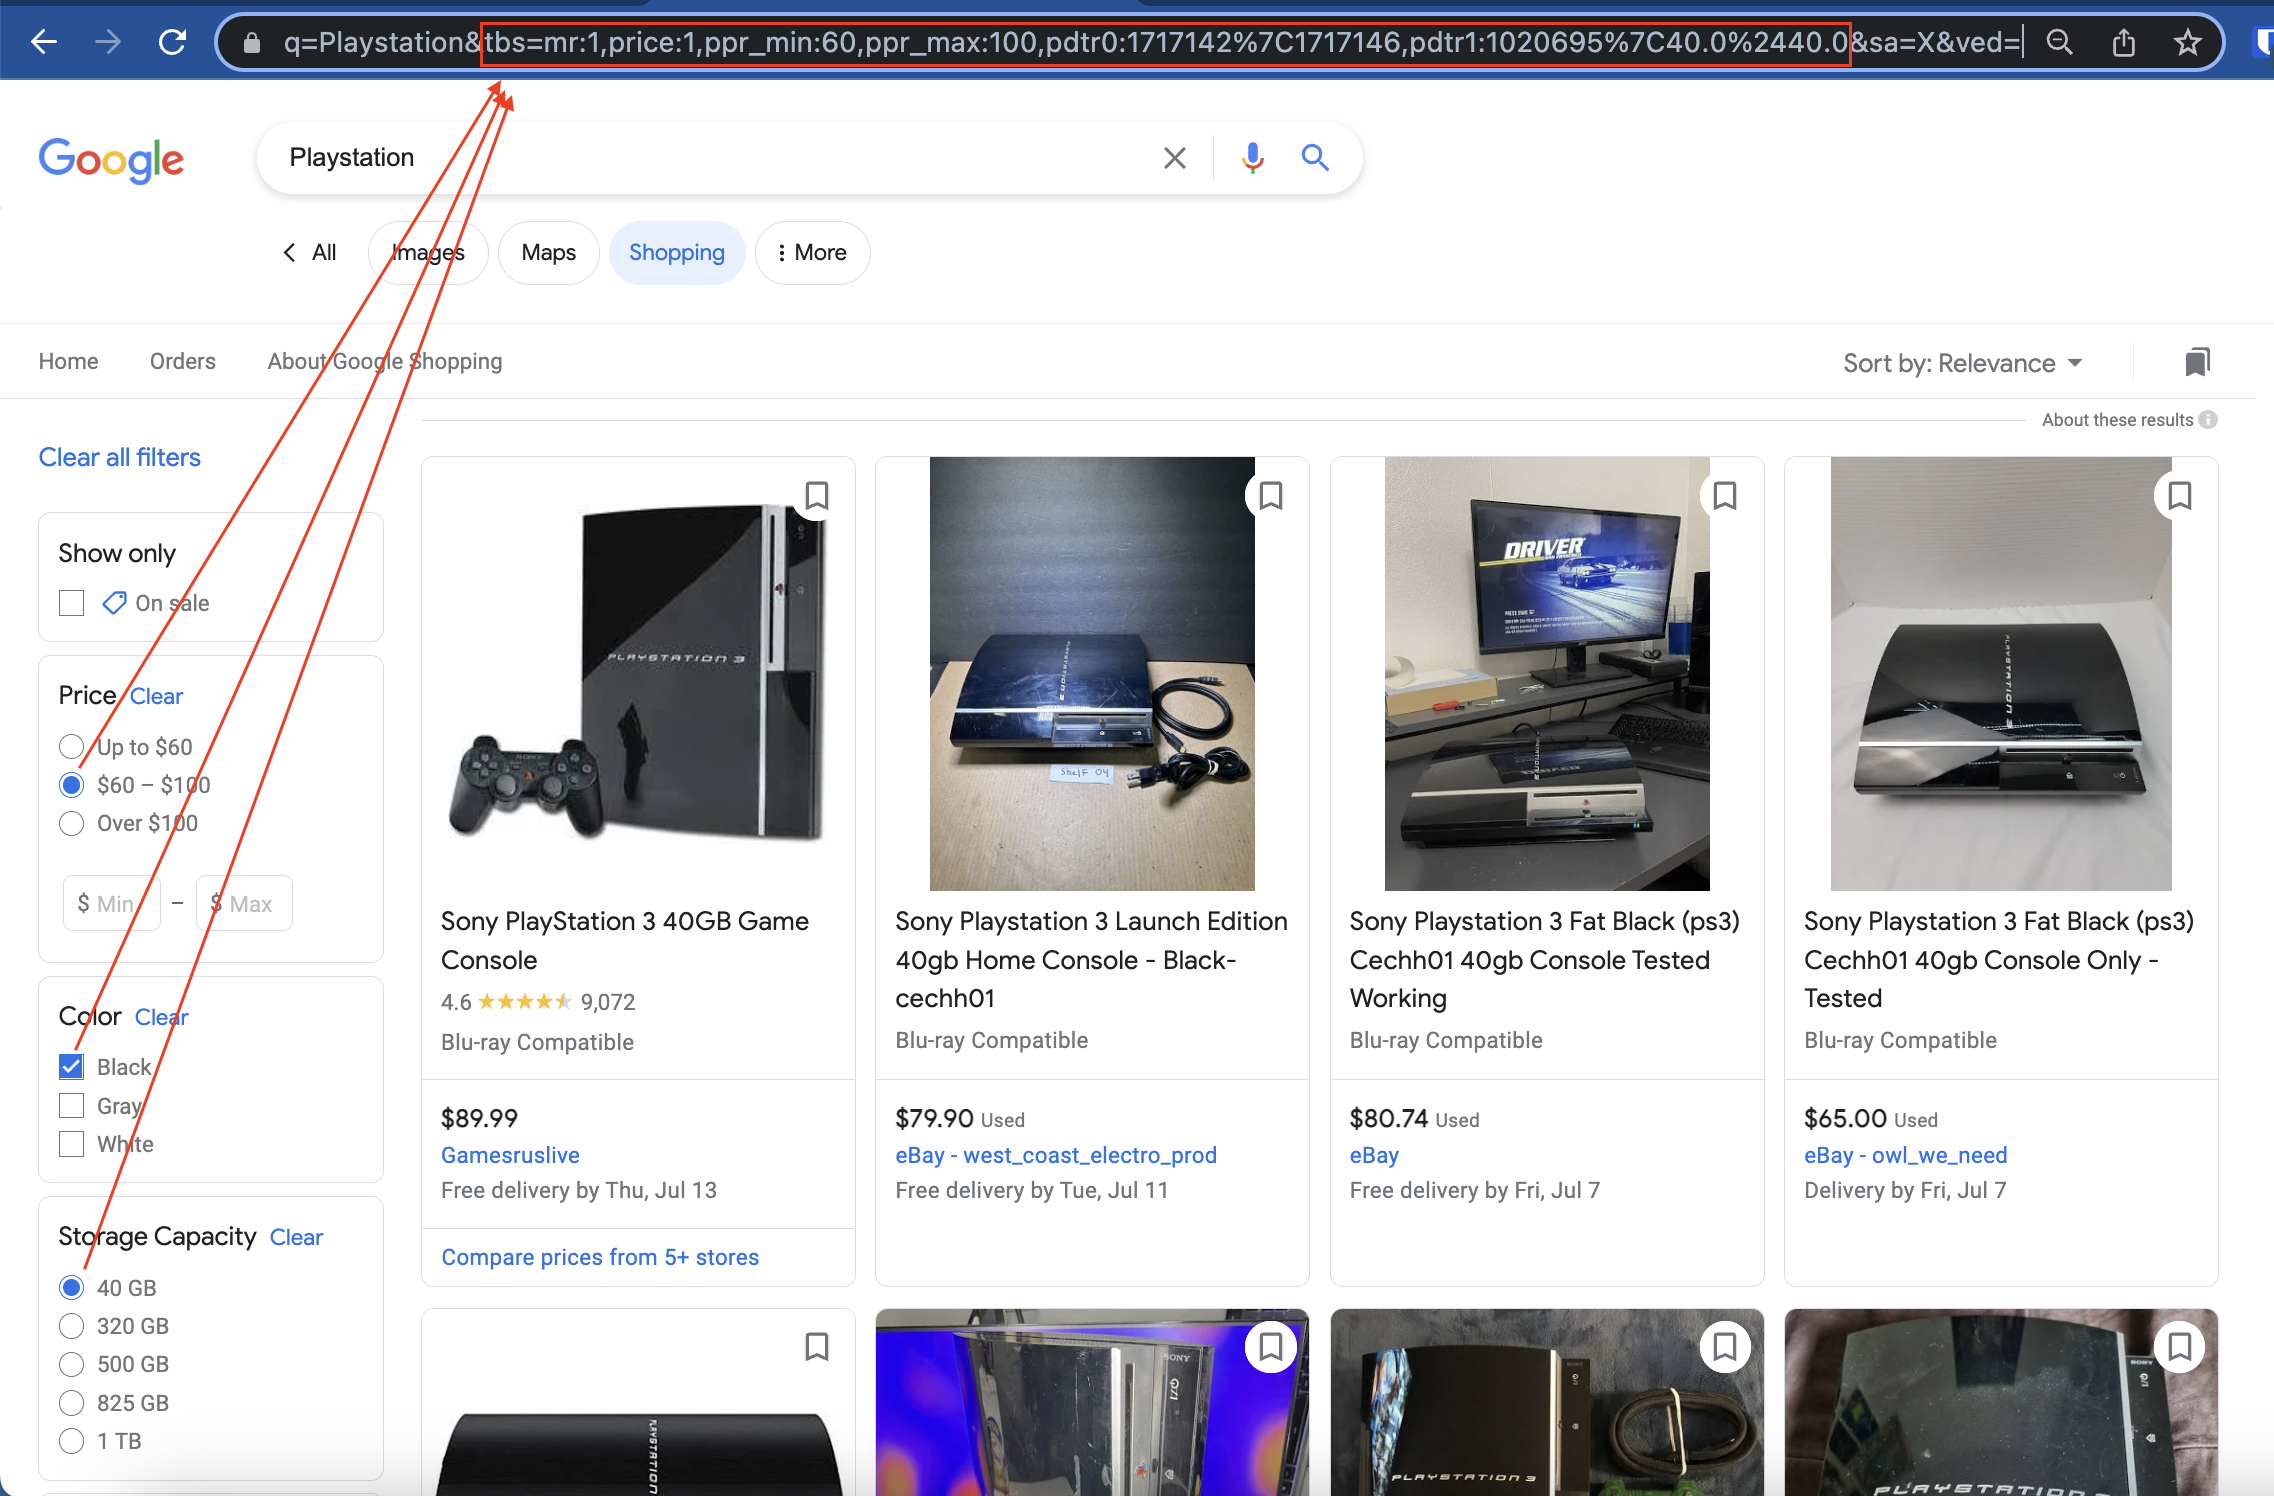The height and width of the screenshot is (1496, 2274).
Task: Click the bookmark icon on third PS3 listing
Action: [x=1725, y=494]
